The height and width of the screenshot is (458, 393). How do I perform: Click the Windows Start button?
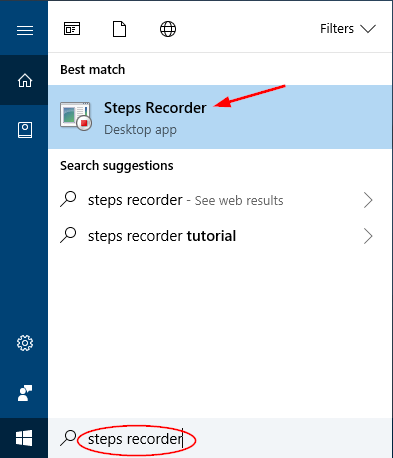pos(24,438)
